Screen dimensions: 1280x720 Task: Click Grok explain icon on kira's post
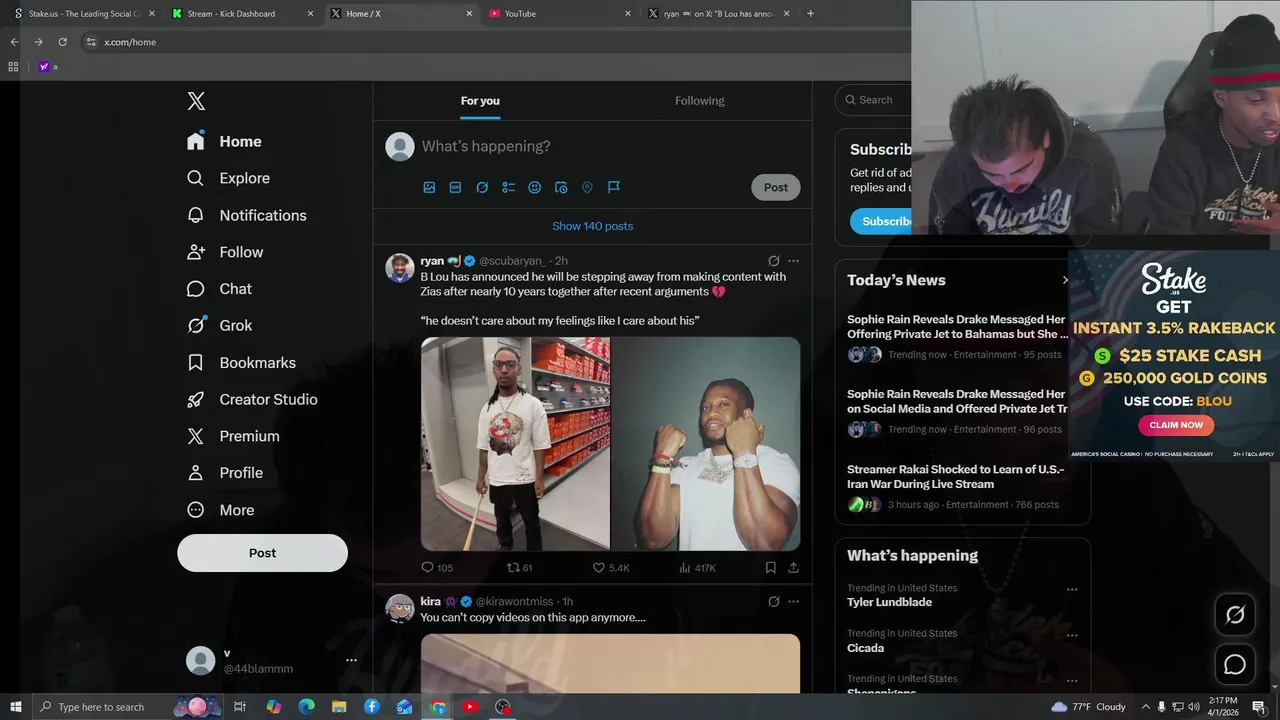(773, 602)
